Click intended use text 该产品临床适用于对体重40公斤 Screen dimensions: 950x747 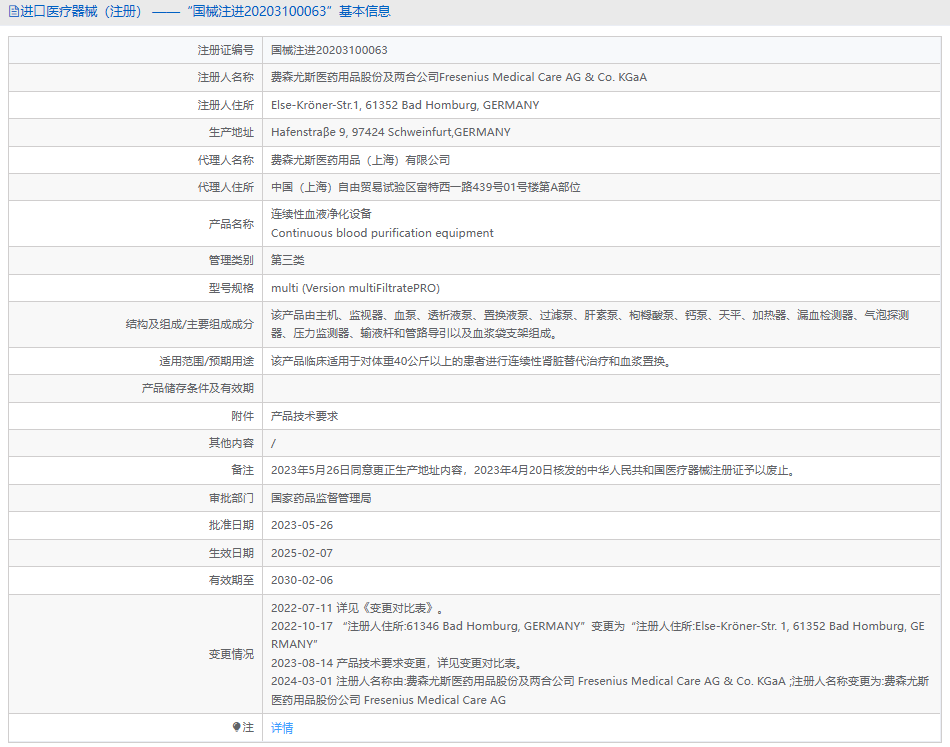[x=471, y=362]
